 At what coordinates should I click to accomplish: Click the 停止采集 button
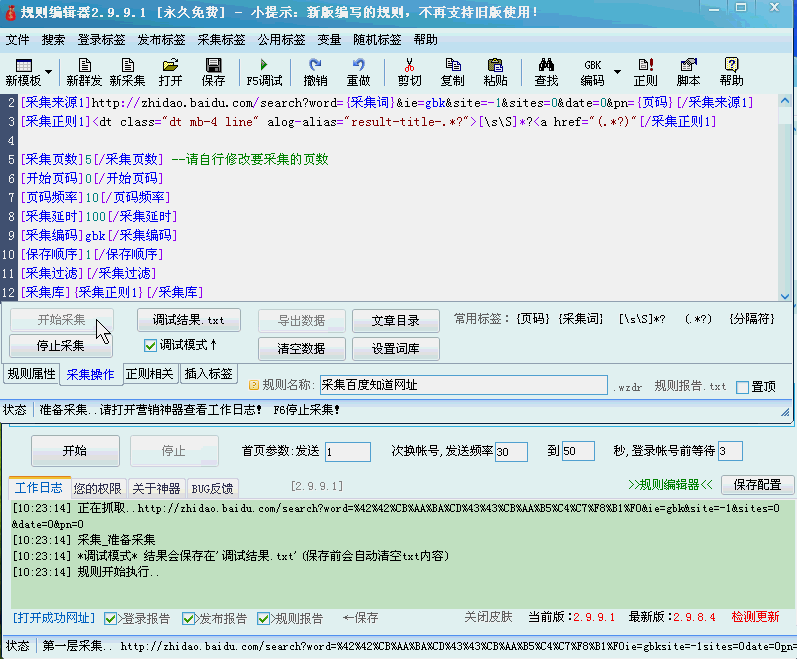click(60, 346)
